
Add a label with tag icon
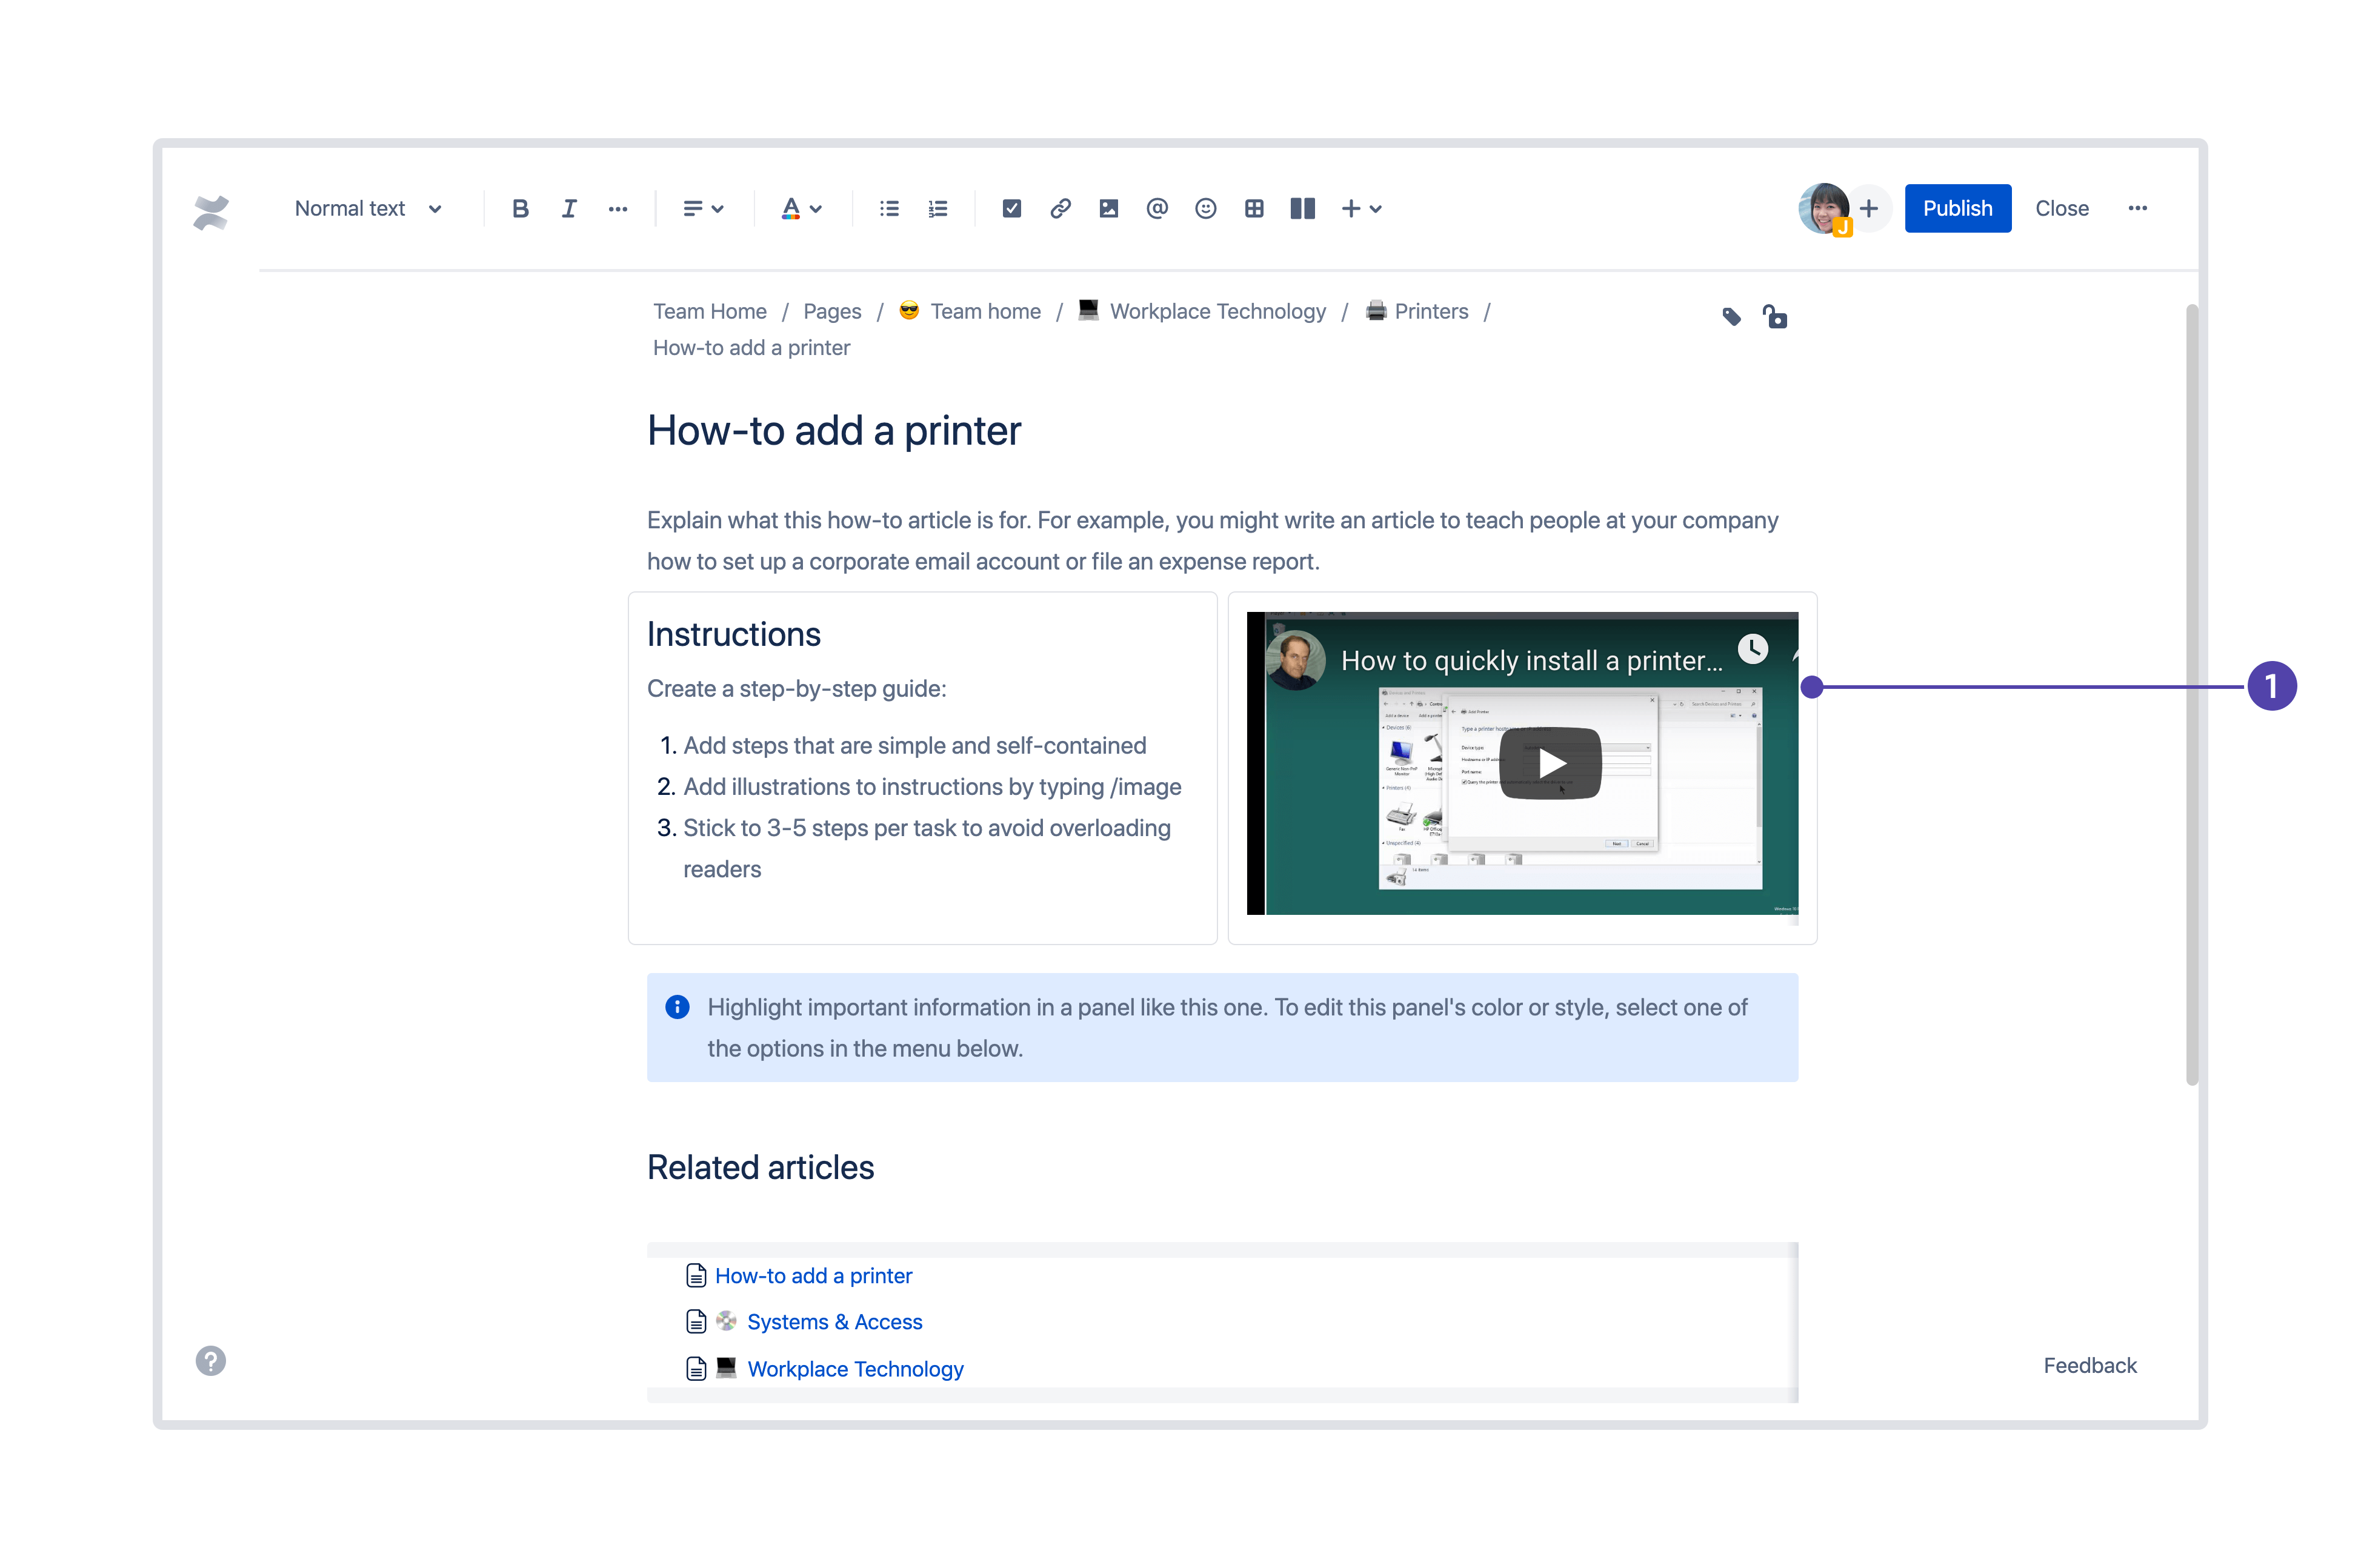point(1732,317)
